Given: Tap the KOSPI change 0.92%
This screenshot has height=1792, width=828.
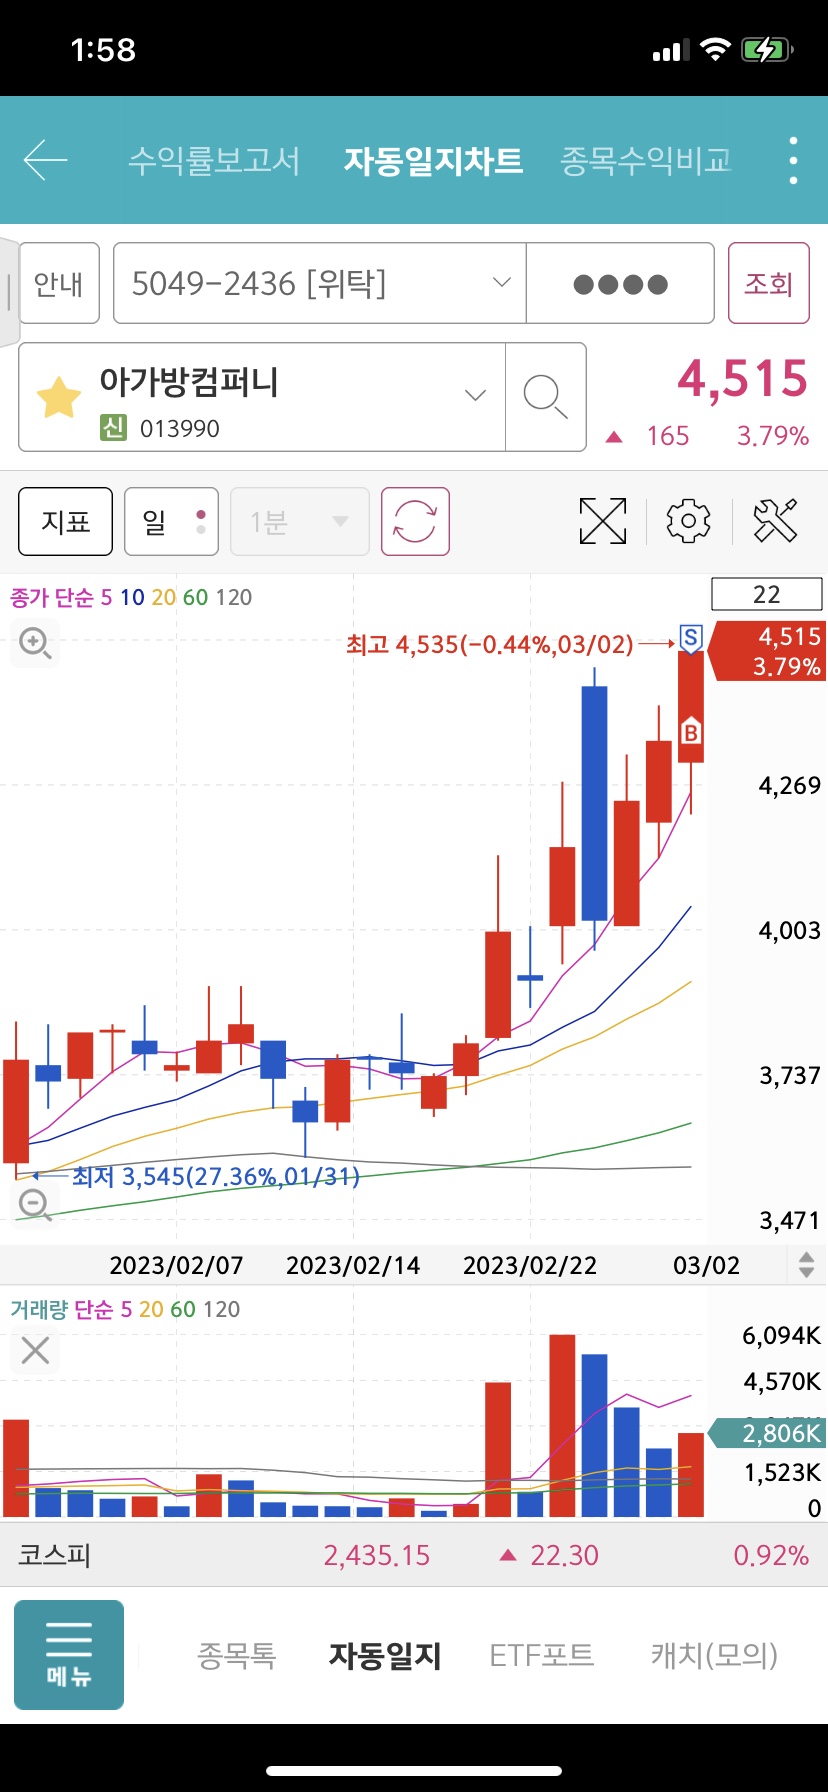Looking at the screenshot, I should tap(771, 1555).
